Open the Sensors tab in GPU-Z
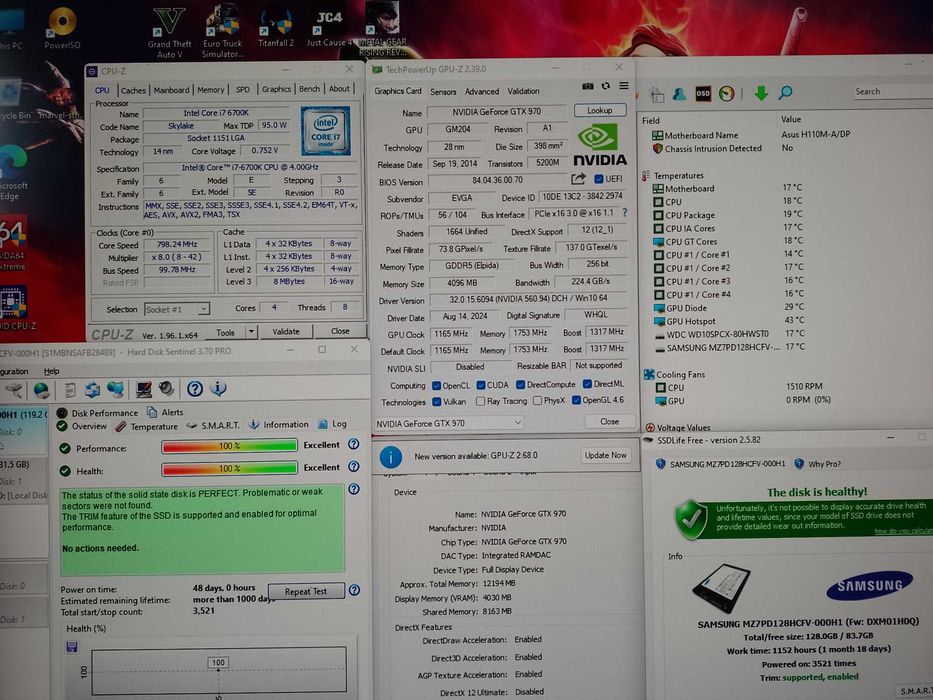The width and height of the screenshot is (933, 700). click(x=443, y=92)
